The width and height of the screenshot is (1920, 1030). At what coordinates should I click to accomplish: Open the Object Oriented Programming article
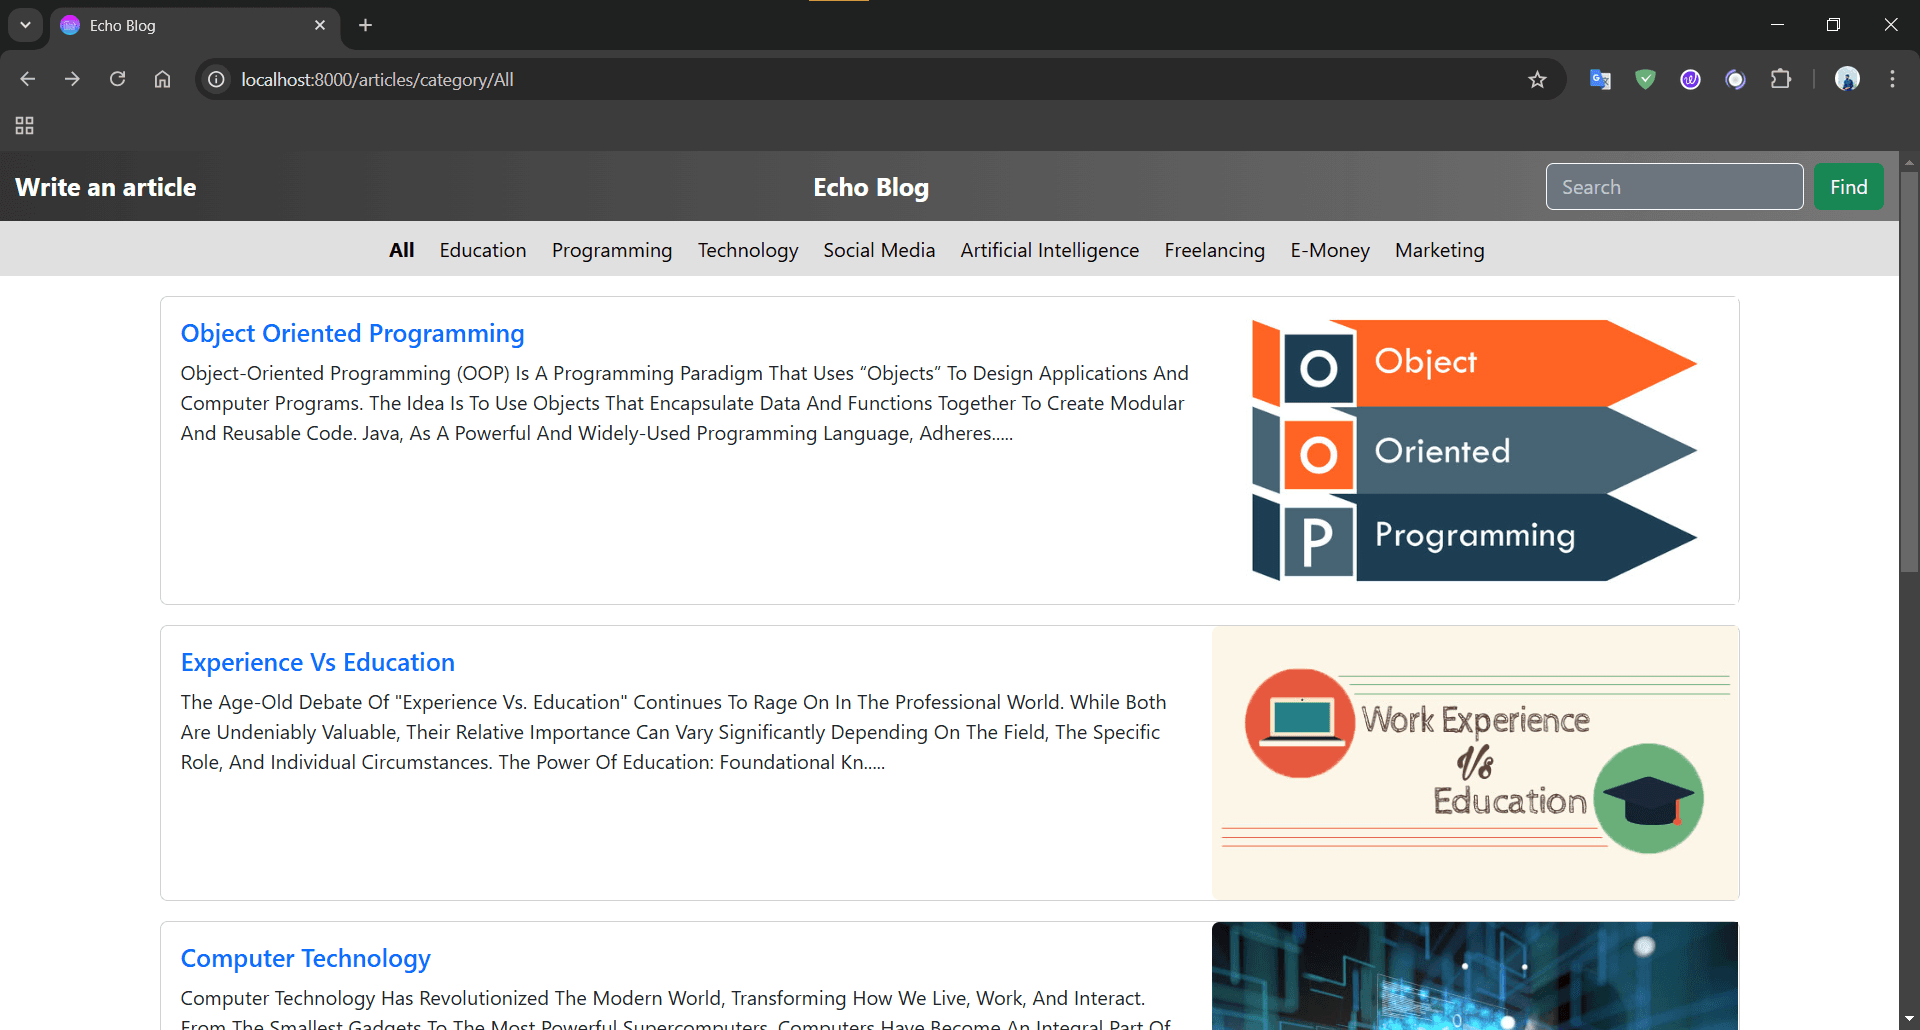click(x=352, y=333)
